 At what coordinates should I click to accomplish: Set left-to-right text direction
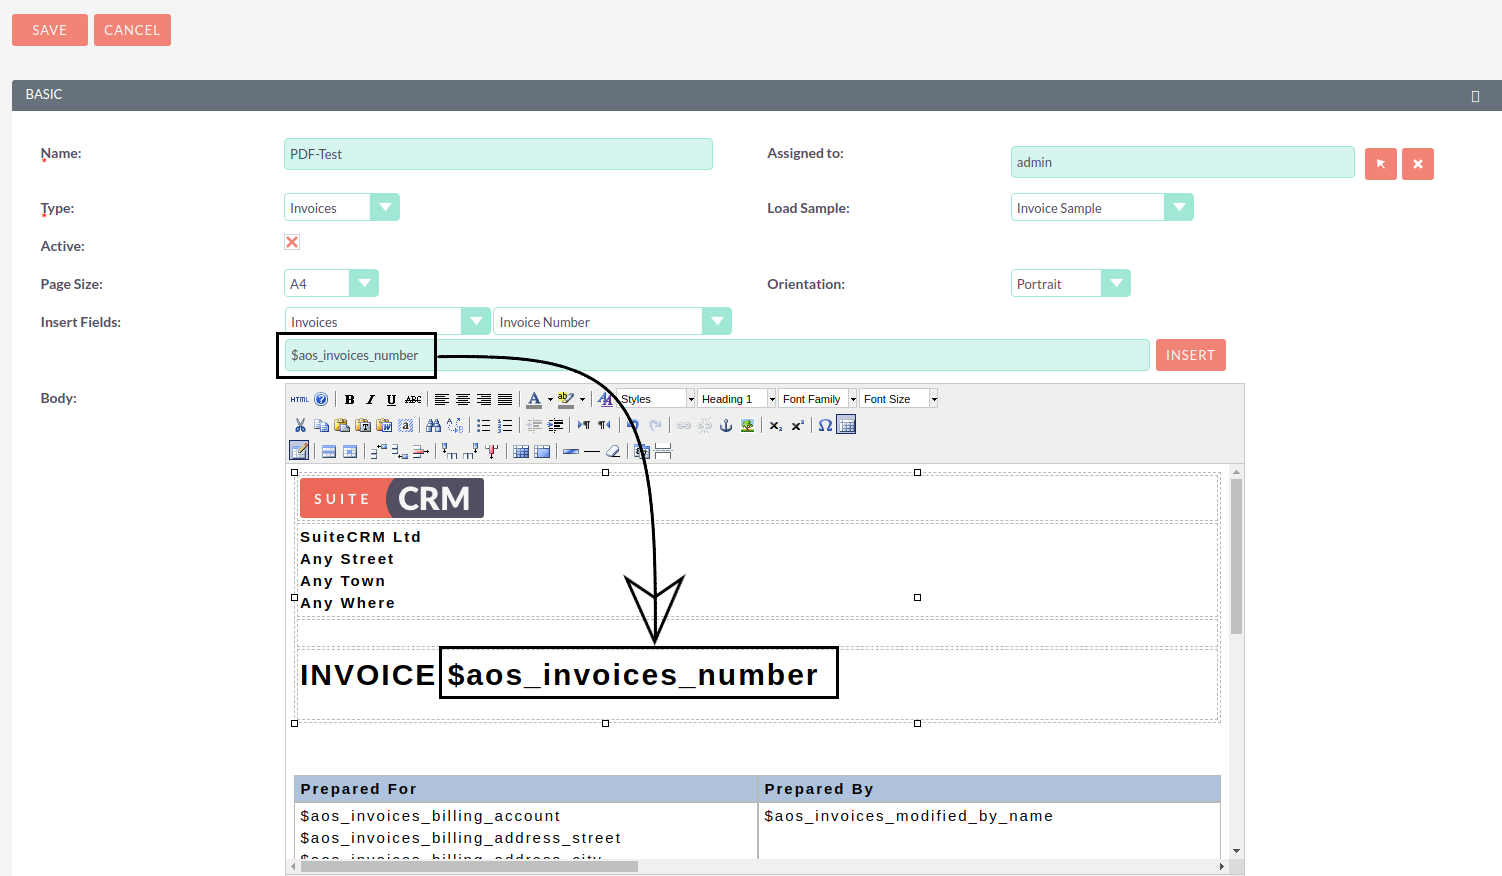584,425
